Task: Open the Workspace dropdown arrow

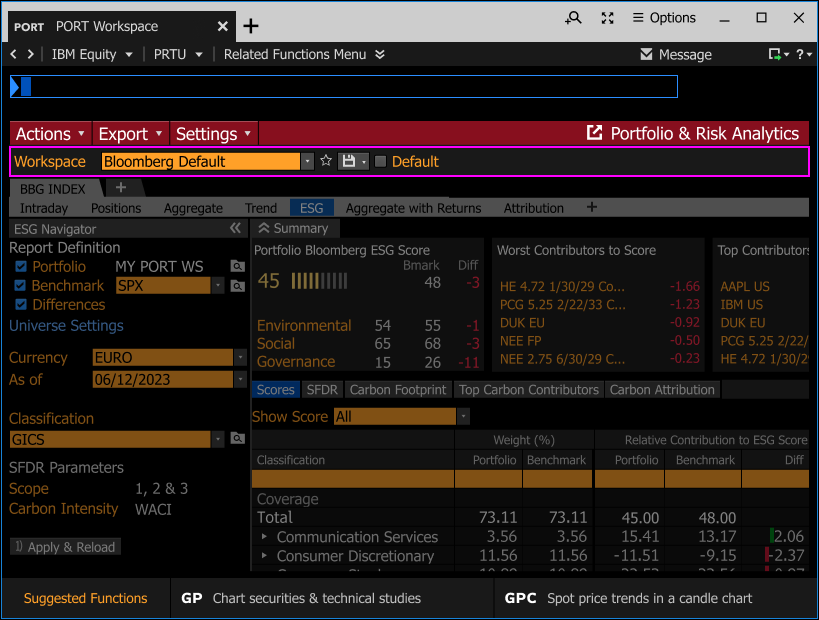Action: (x=307, y=161)
